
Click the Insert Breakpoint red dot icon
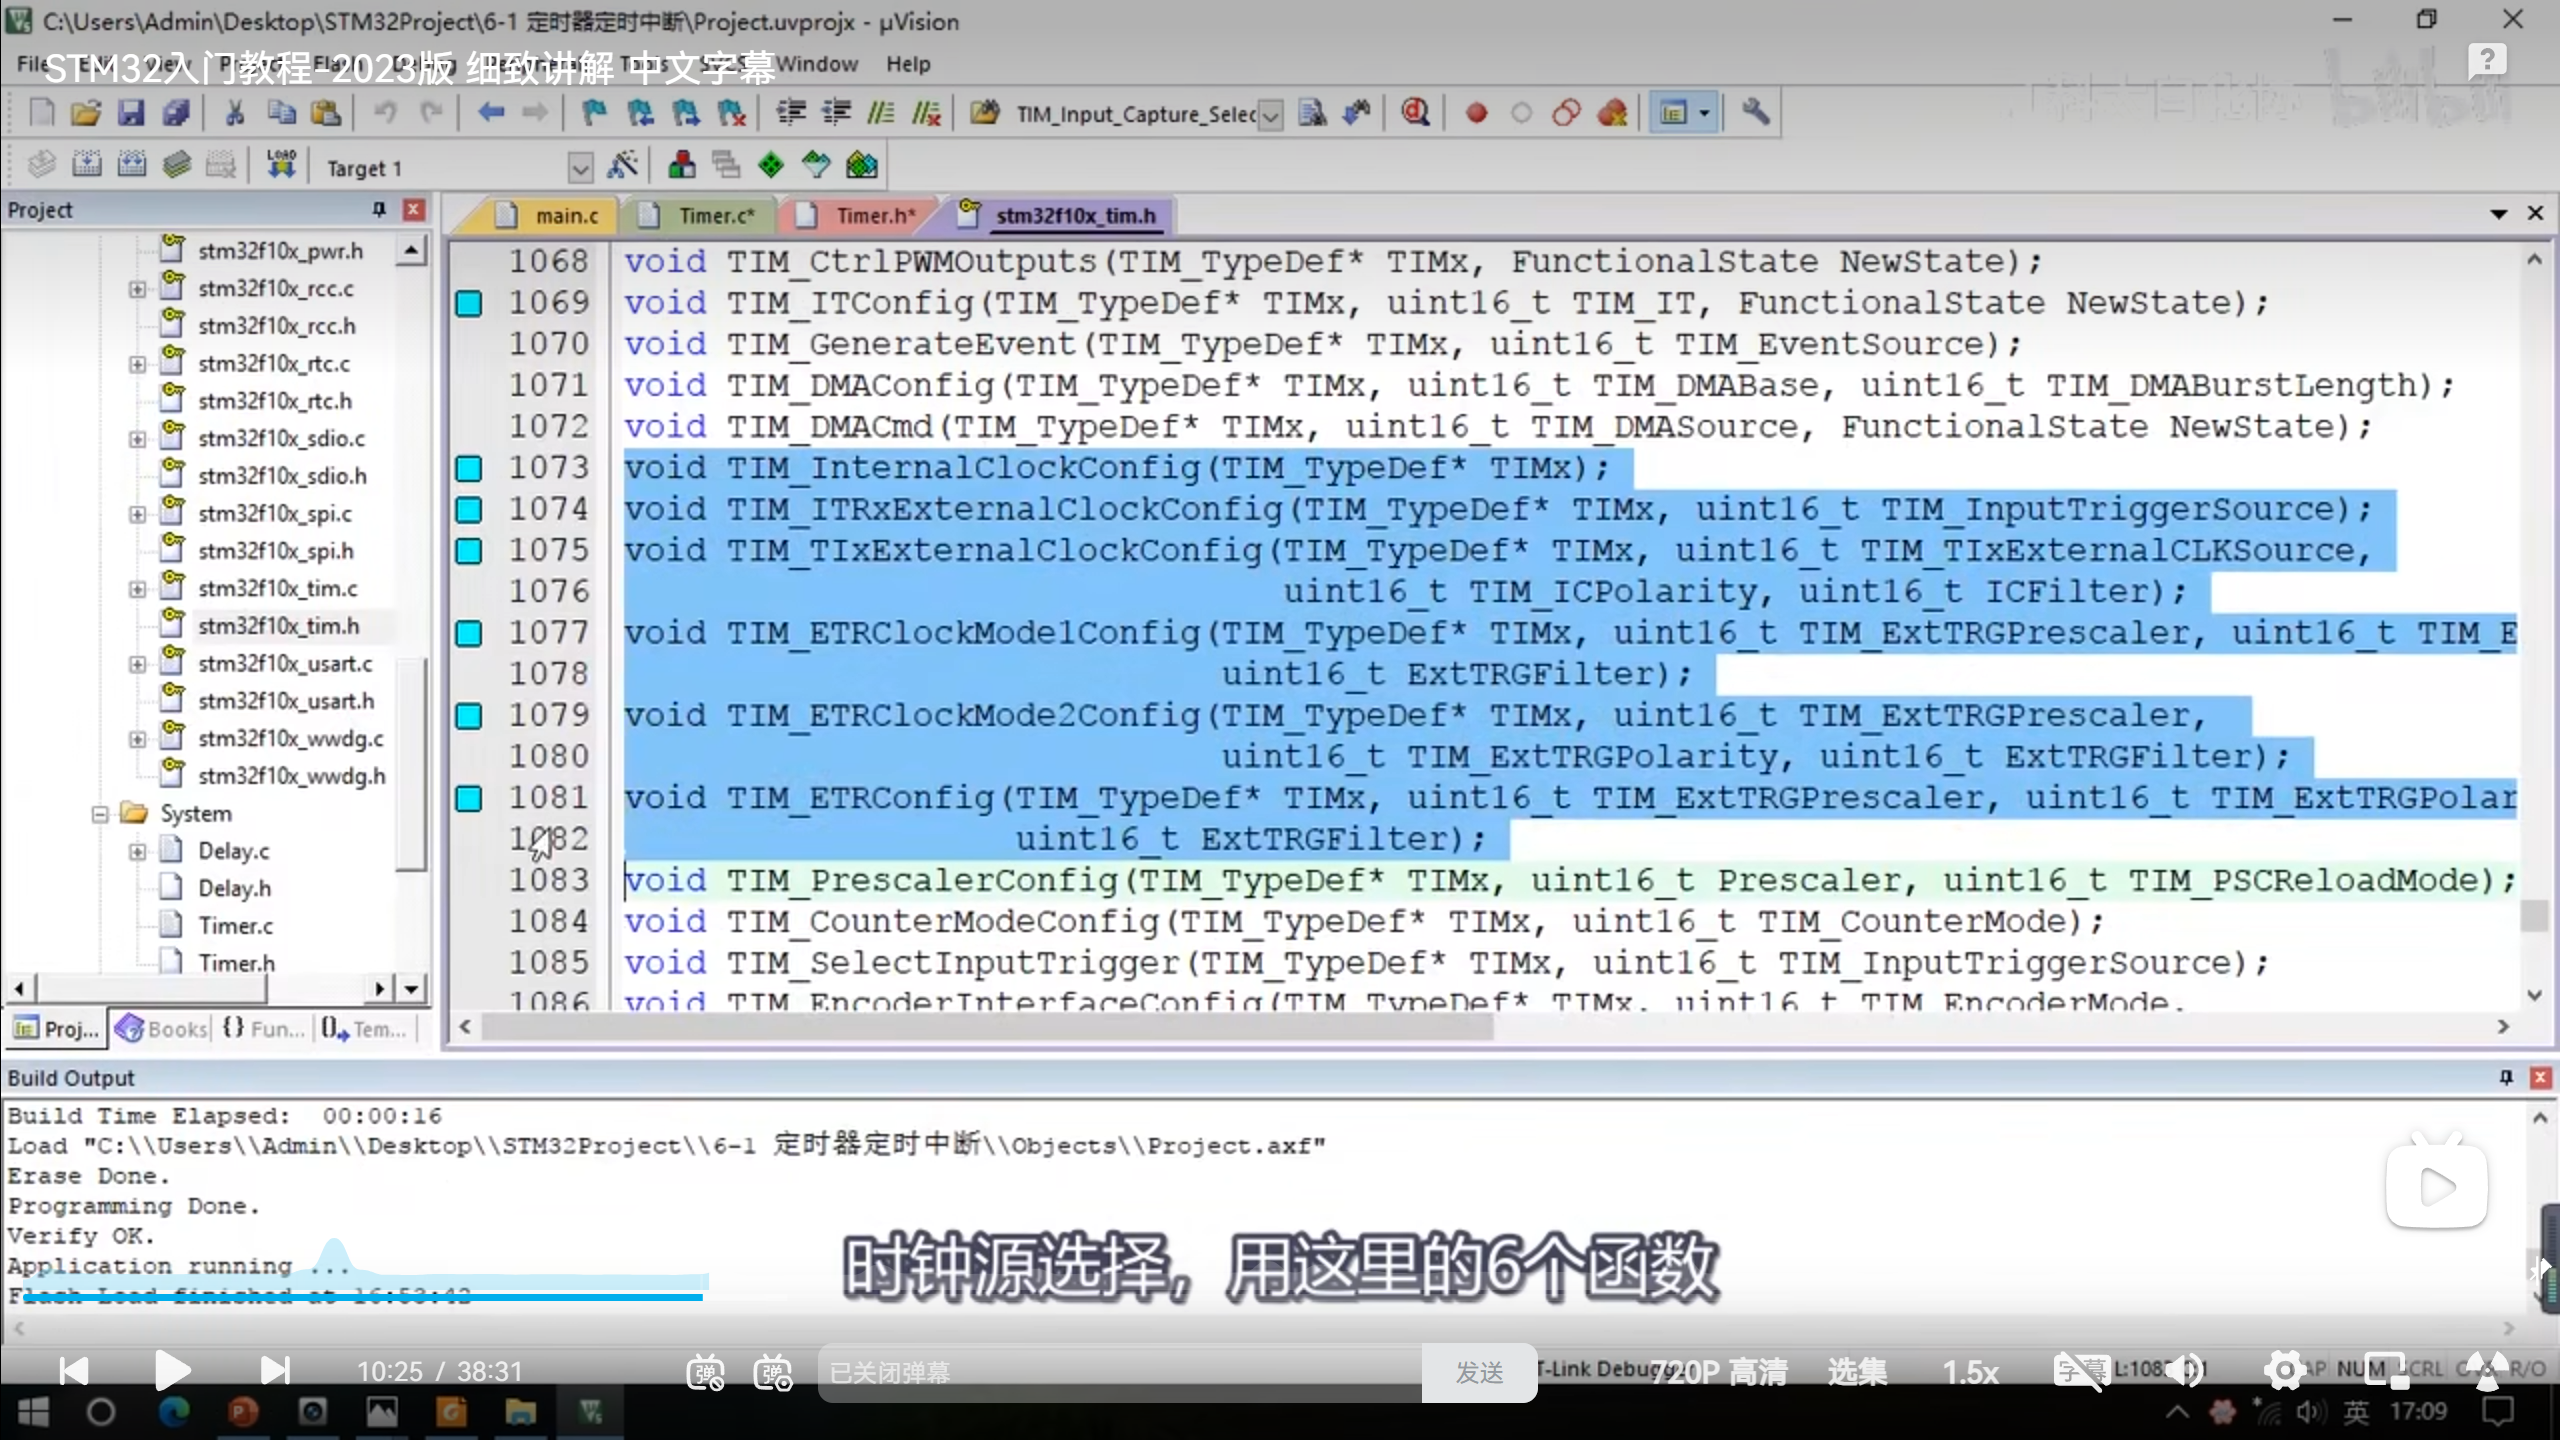(x=1476, y=113)
